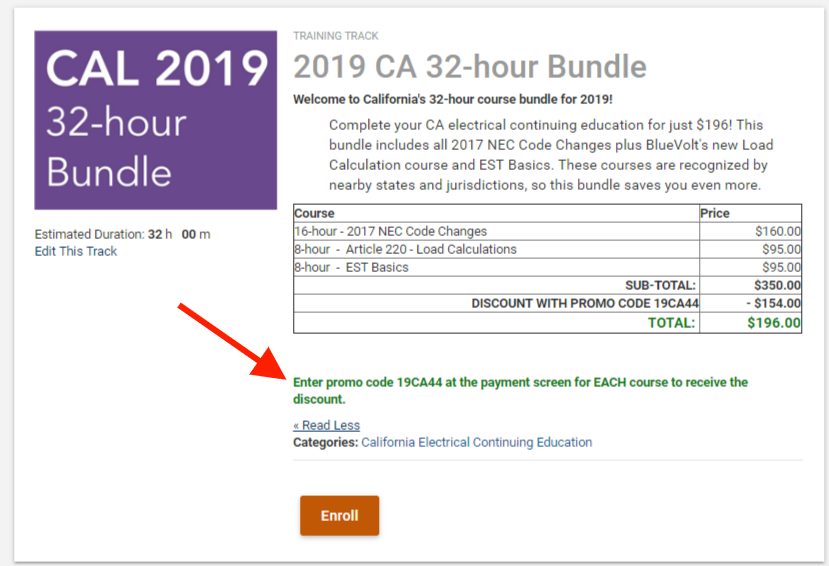Image resolution: width=829 pixels, height=566 pixels.
Task: Click the purple CAL 2019 bundle image
Action: [x=155, y=120]
